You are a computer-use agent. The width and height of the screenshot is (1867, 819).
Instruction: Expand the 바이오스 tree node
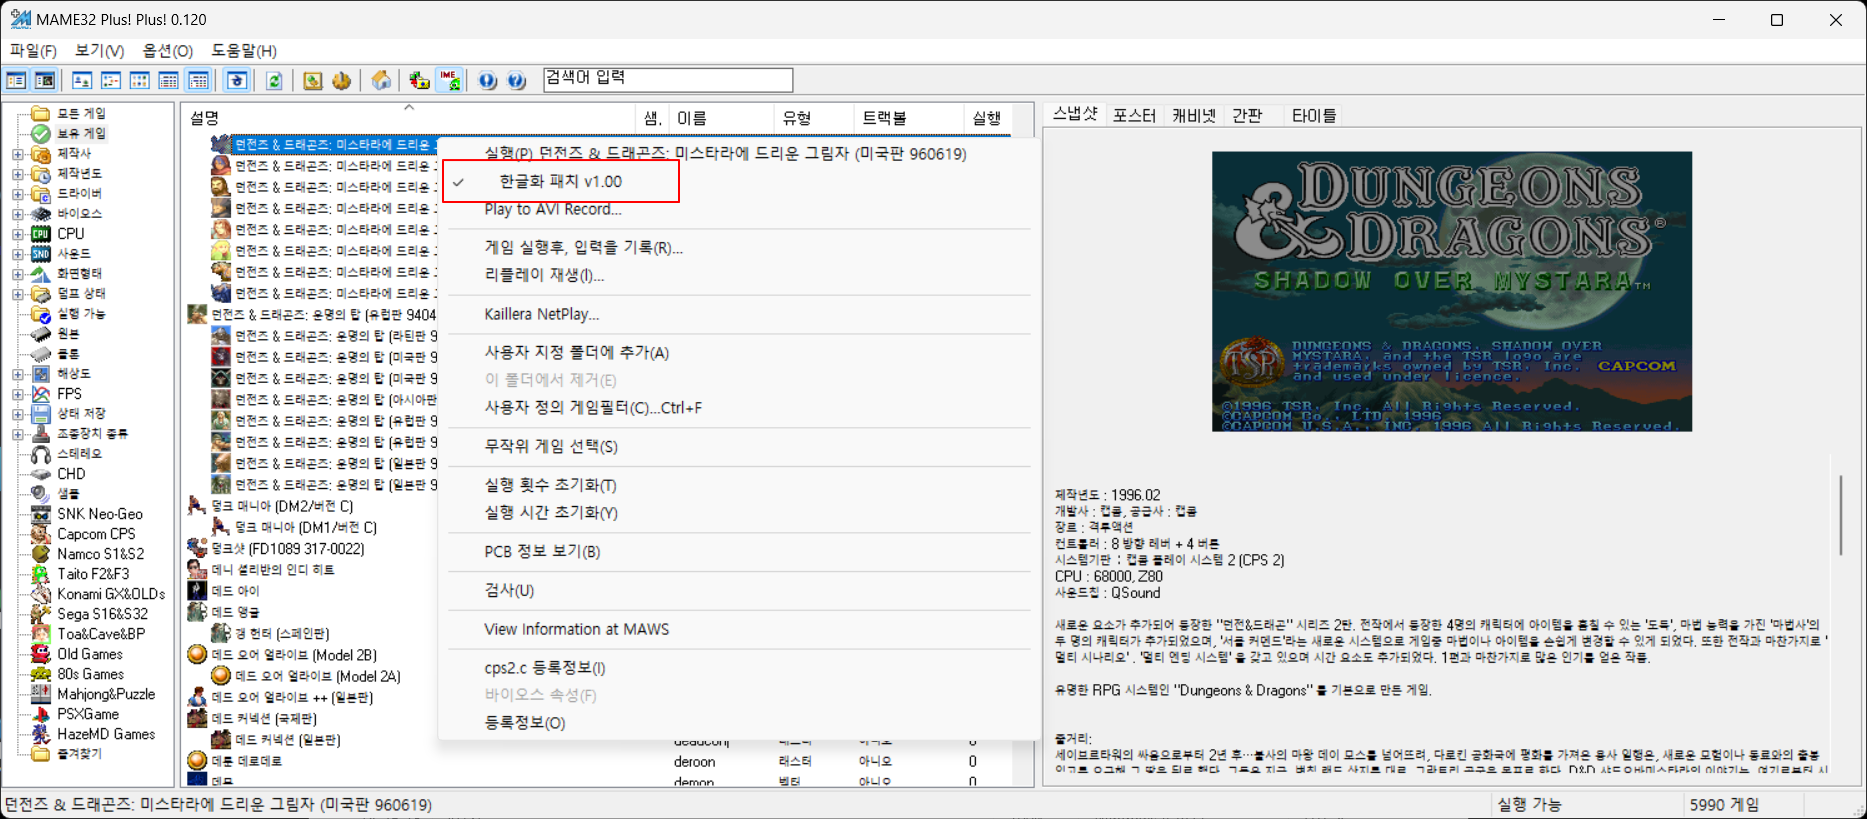tap(17, 214)
